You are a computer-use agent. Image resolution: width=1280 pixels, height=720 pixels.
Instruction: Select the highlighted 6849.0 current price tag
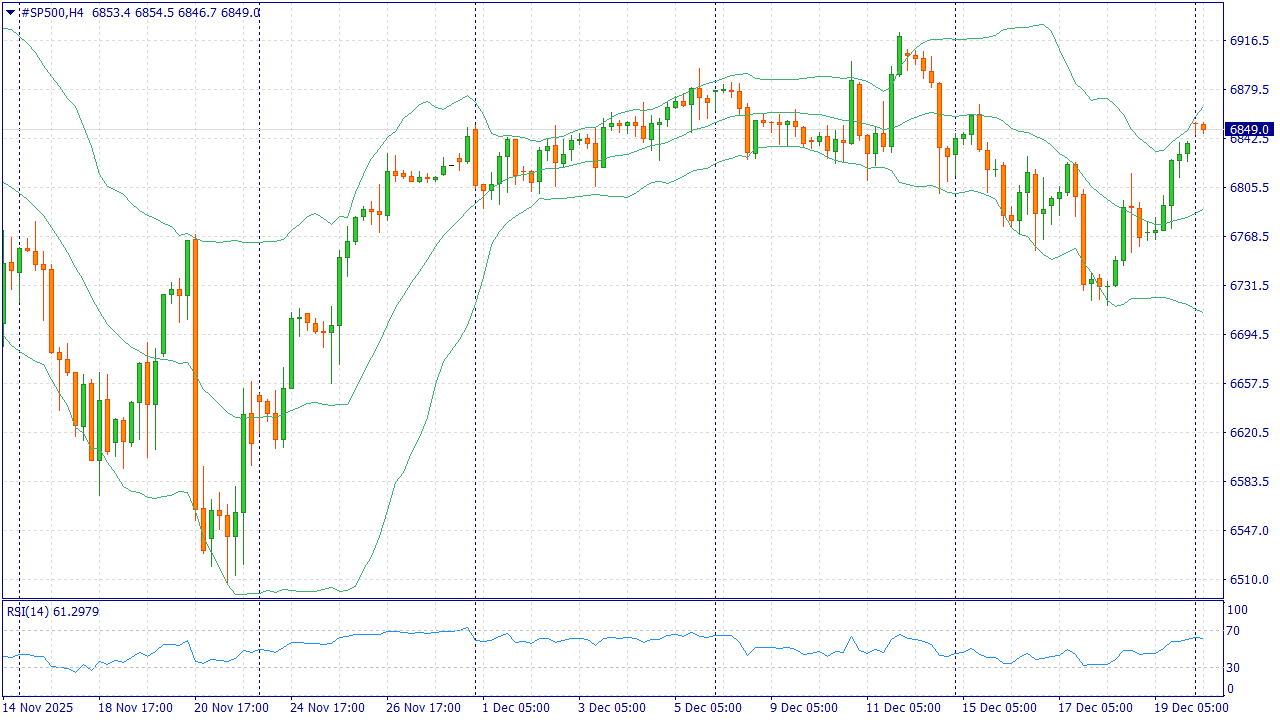click(x=1249, y=130)
